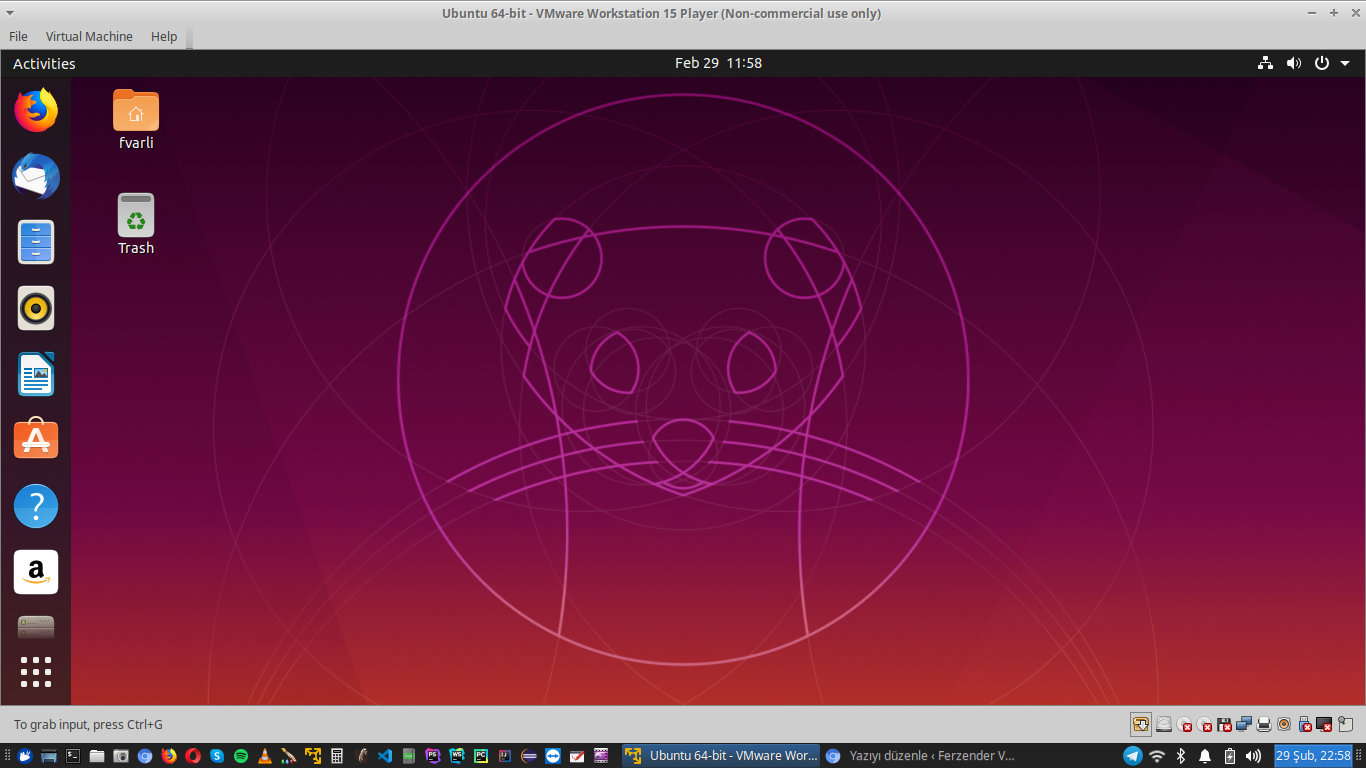Click the Bluetooth icon in host tray
Viewport: 1366px width, 768px height.
[x=1181, y=756]
